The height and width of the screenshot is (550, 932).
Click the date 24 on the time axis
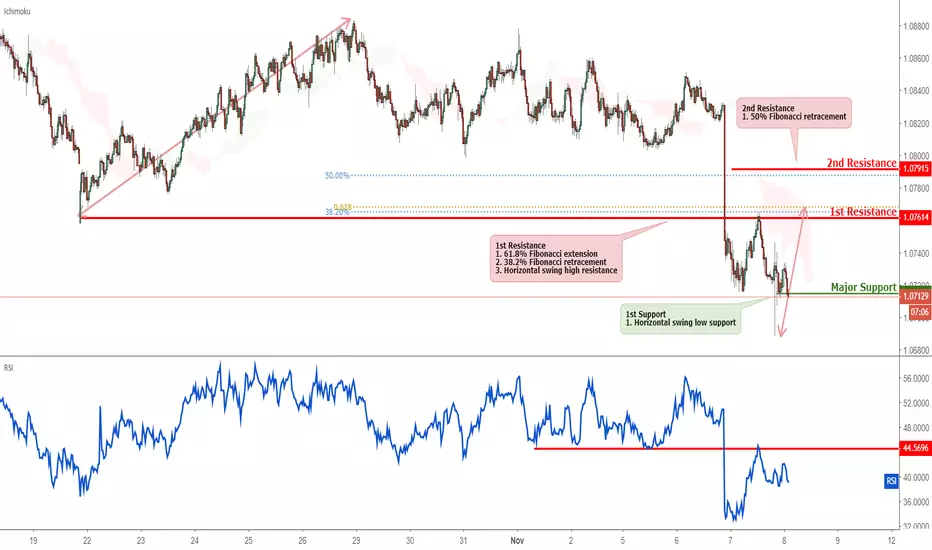(x=195, y=540)
